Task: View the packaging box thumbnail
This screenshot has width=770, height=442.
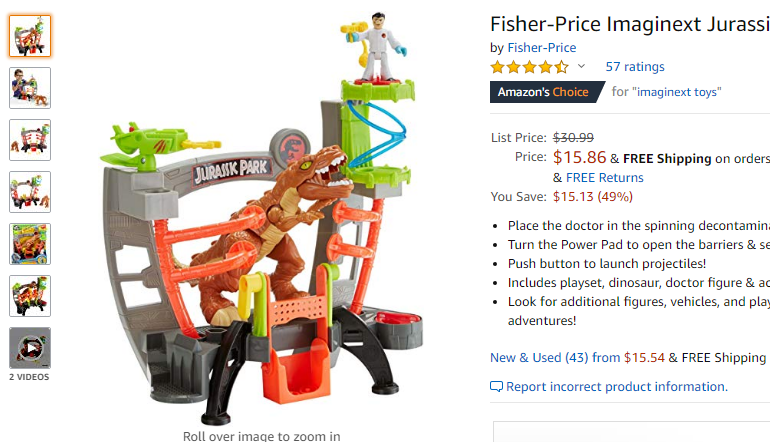Action: pyautogui.click(x=30, y=244)
